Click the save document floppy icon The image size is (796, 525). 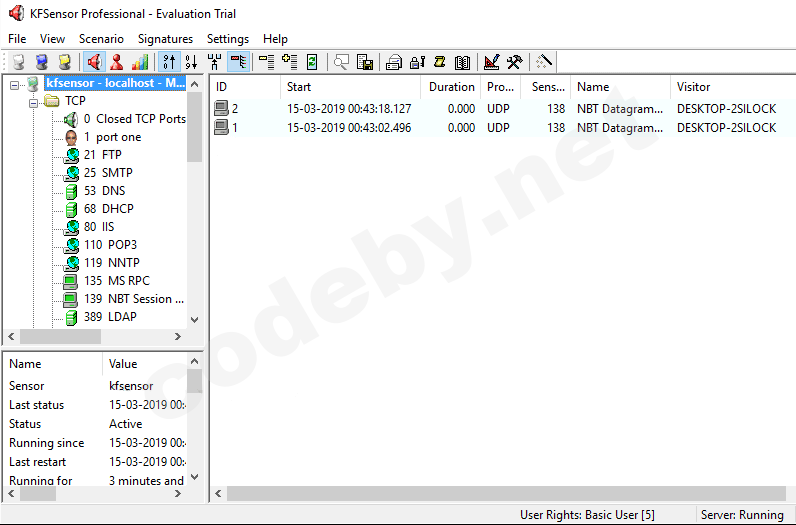pos(365,62)
